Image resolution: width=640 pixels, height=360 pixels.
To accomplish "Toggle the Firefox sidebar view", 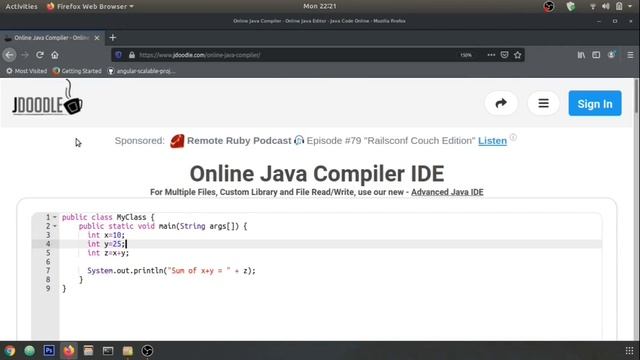I will pyautogui.click(x=596, y=55).
